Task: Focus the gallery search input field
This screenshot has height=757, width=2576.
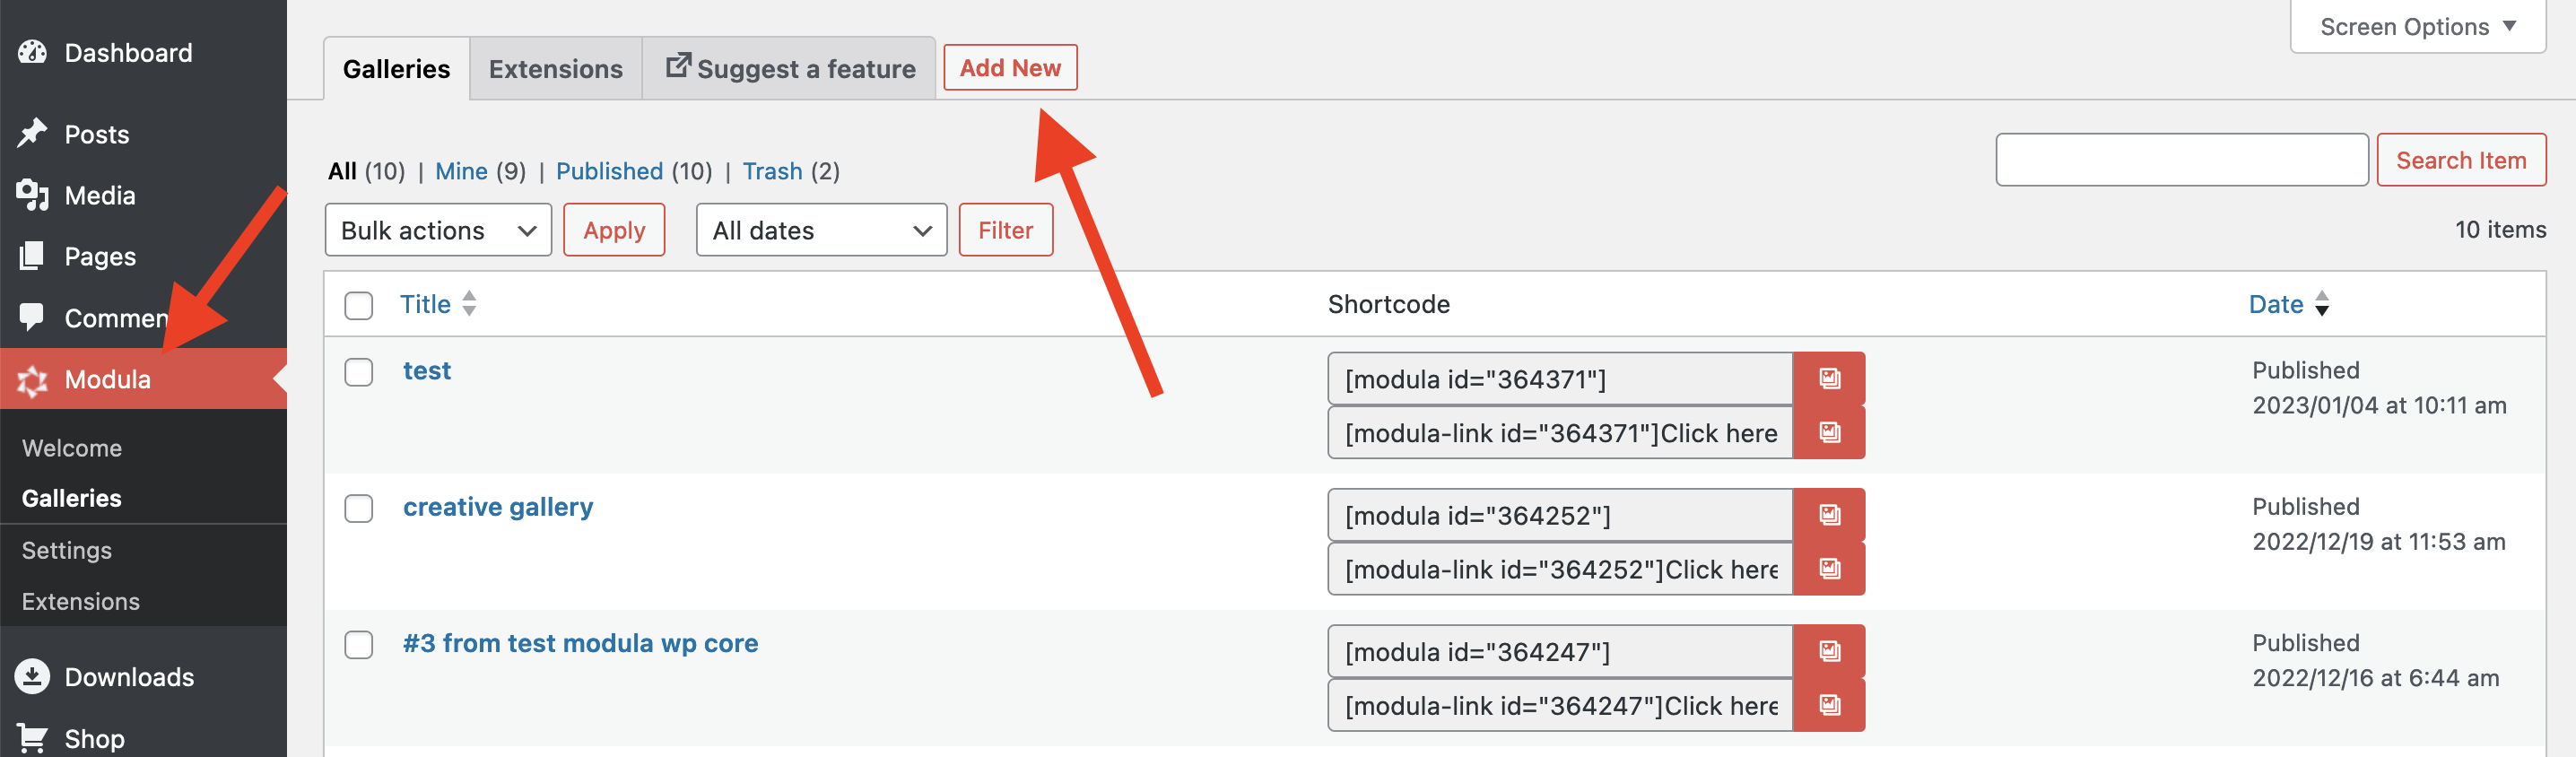Action: tap(2181, 160)
